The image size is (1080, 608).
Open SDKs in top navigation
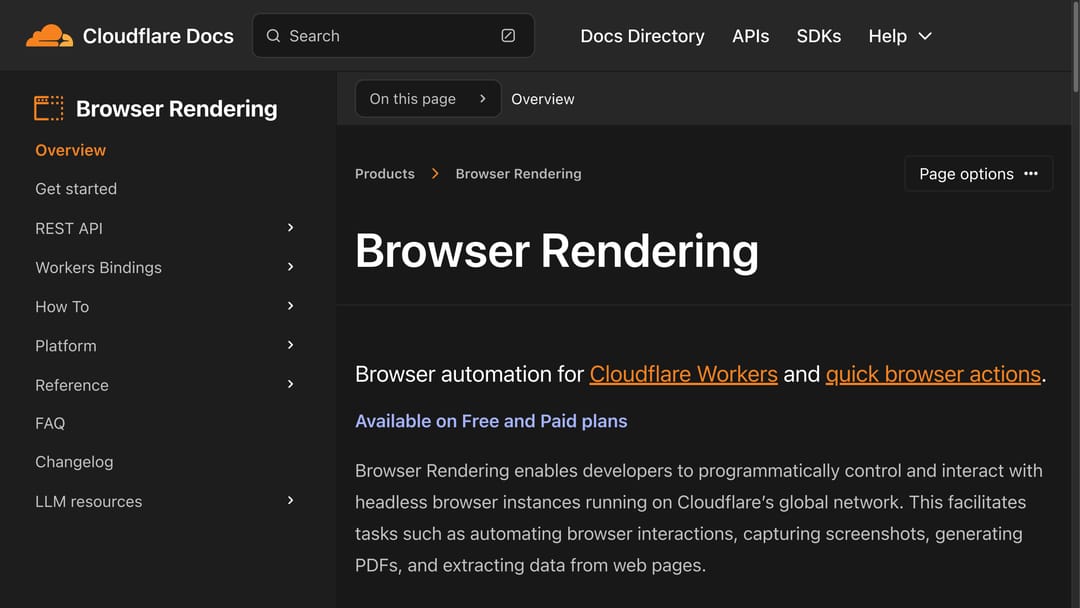[x=818, y=36]
